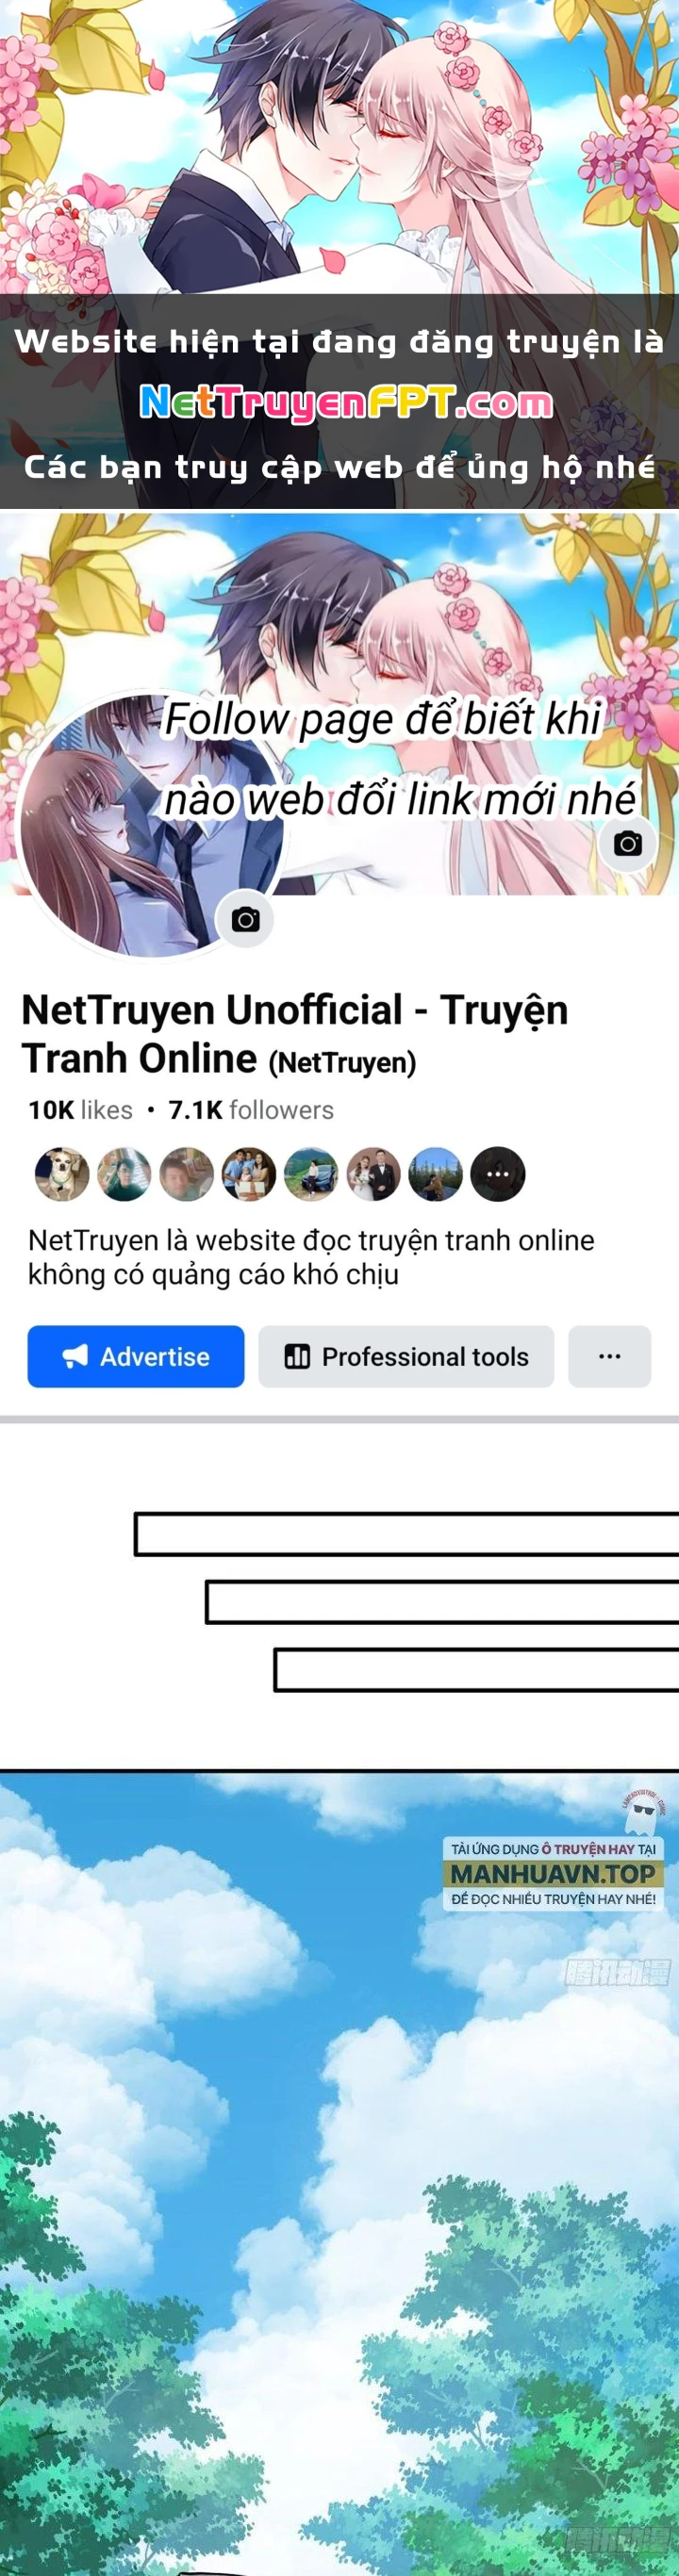
Task: Click the profile picture camera icon
Action: [x=245, y=919]
